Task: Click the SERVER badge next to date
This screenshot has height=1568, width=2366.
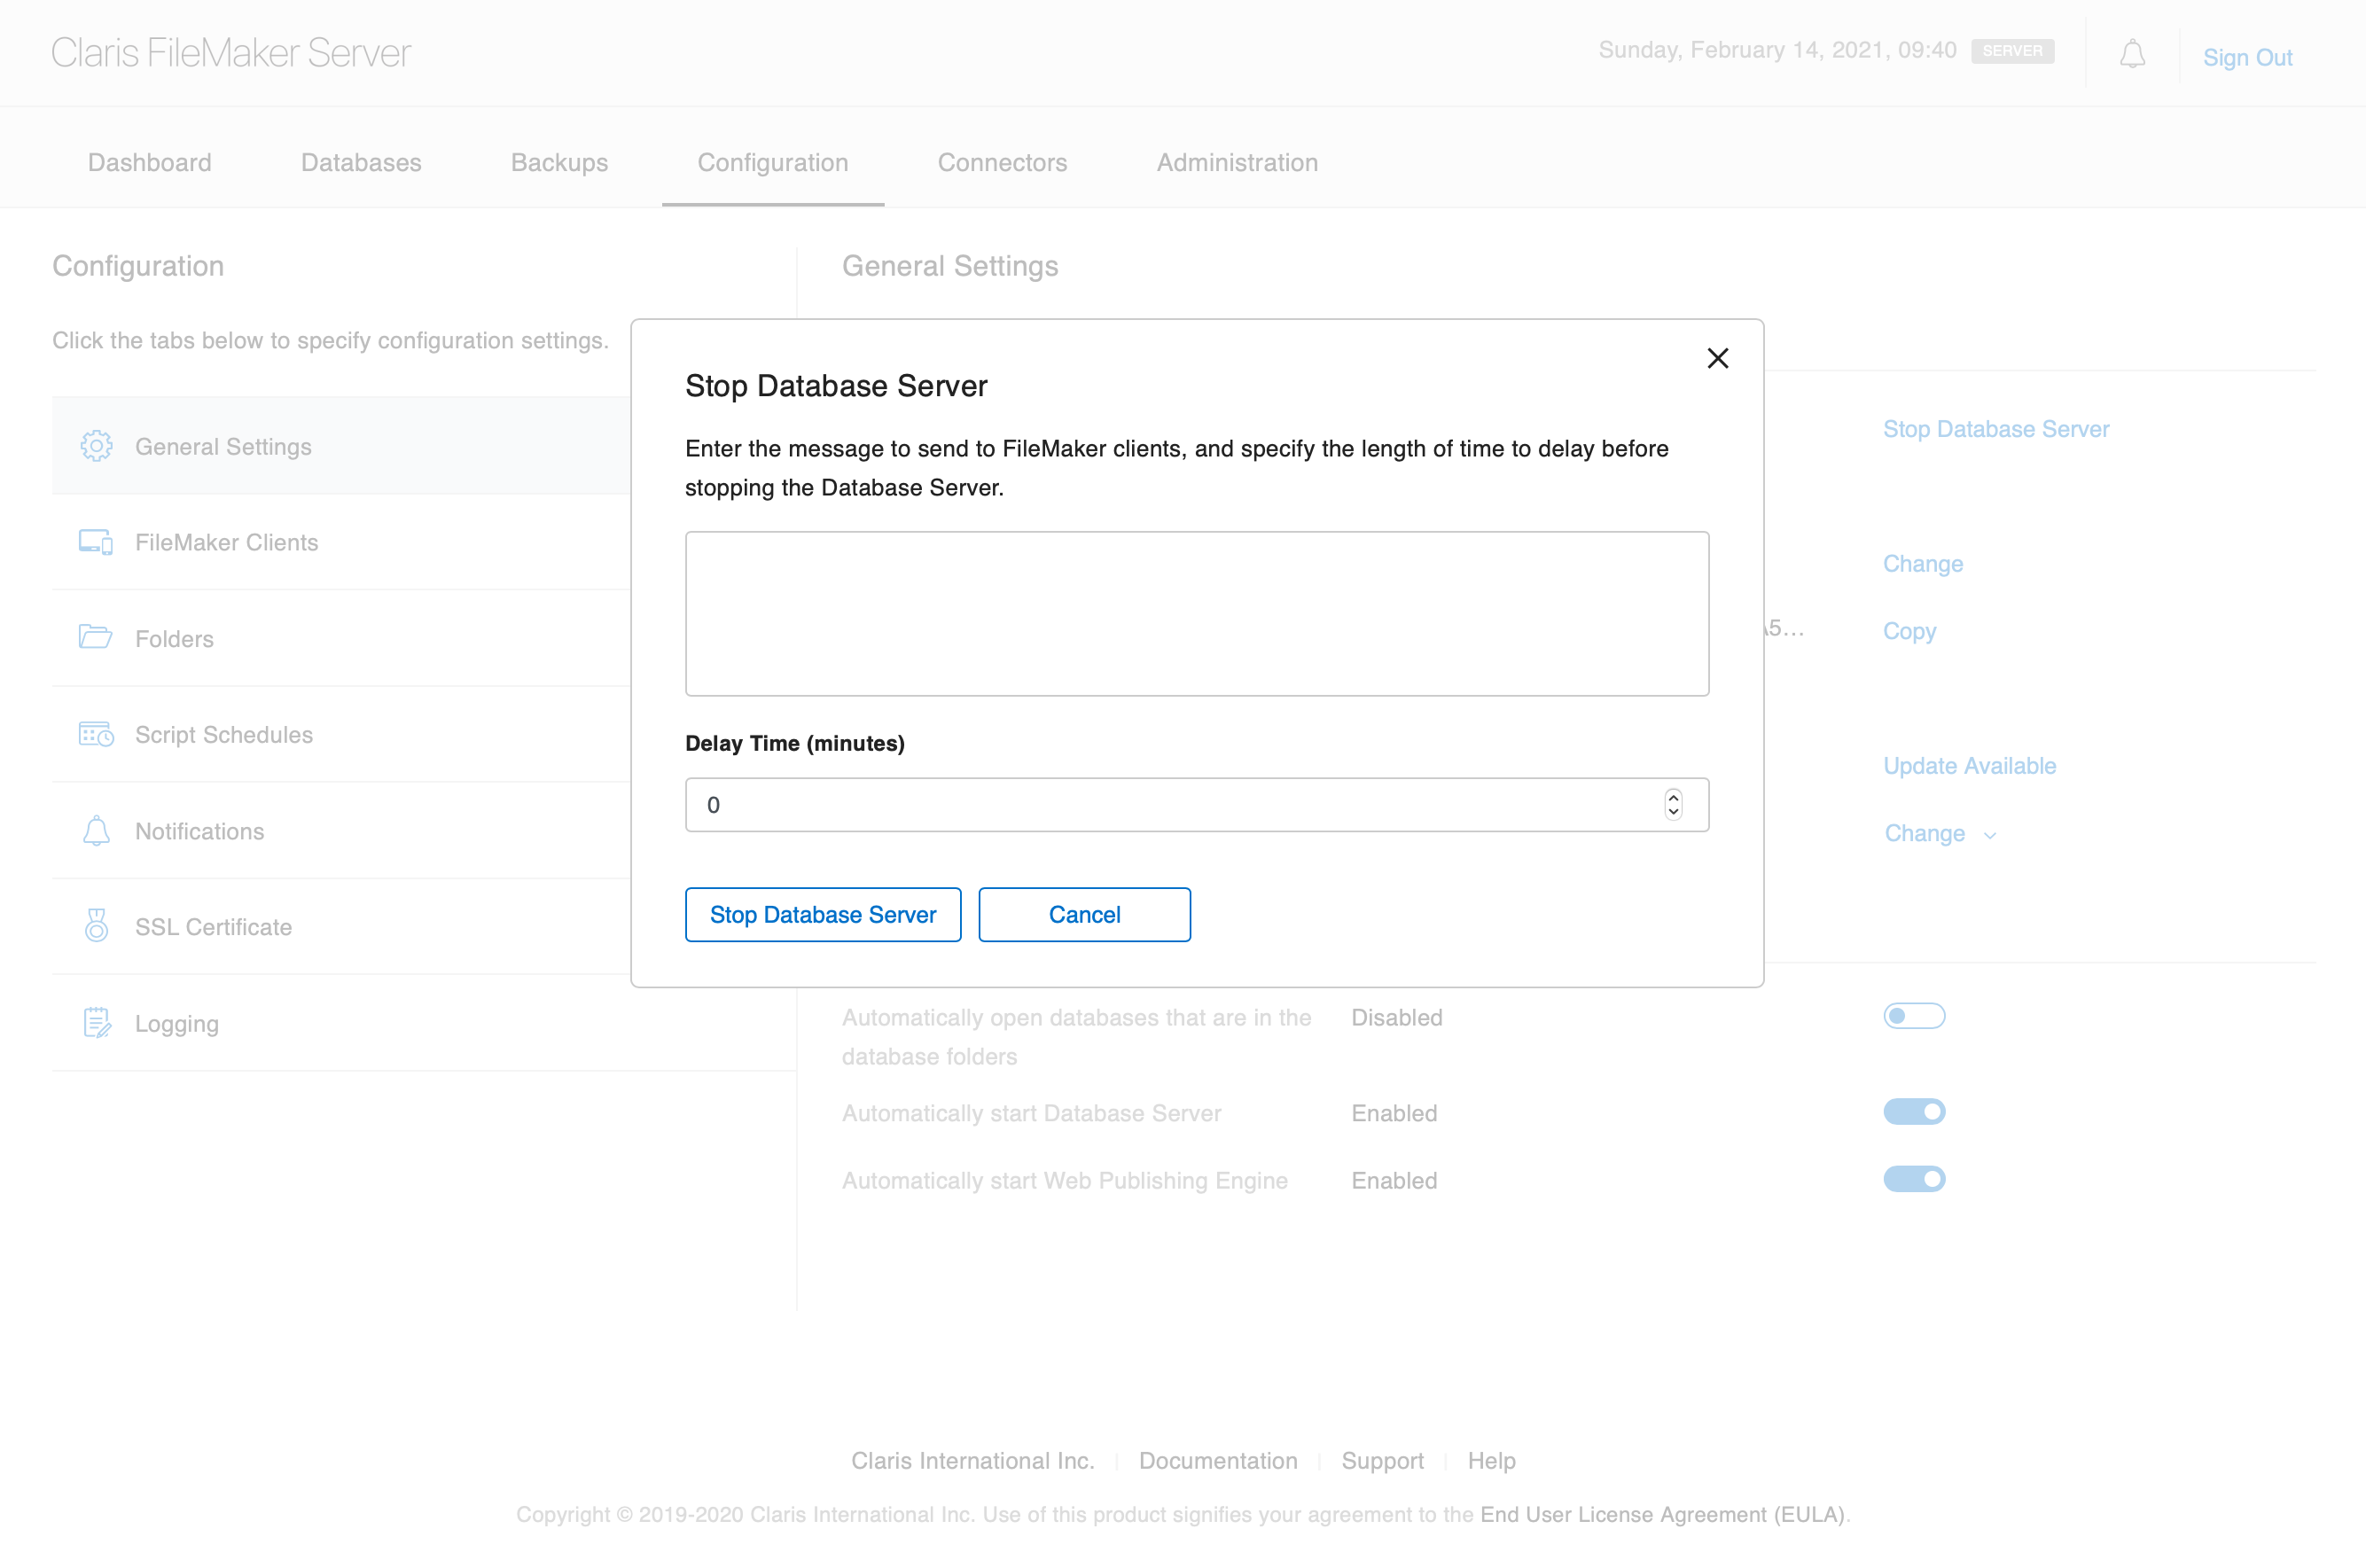Action: point(2012,51)
